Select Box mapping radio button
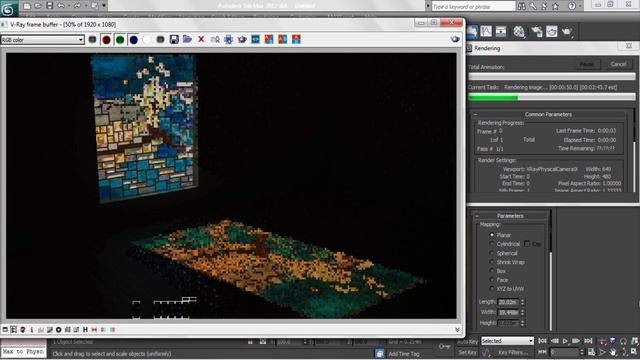Image resolution: width=640 pixels, height=360 pixels. tap(492, 271)
